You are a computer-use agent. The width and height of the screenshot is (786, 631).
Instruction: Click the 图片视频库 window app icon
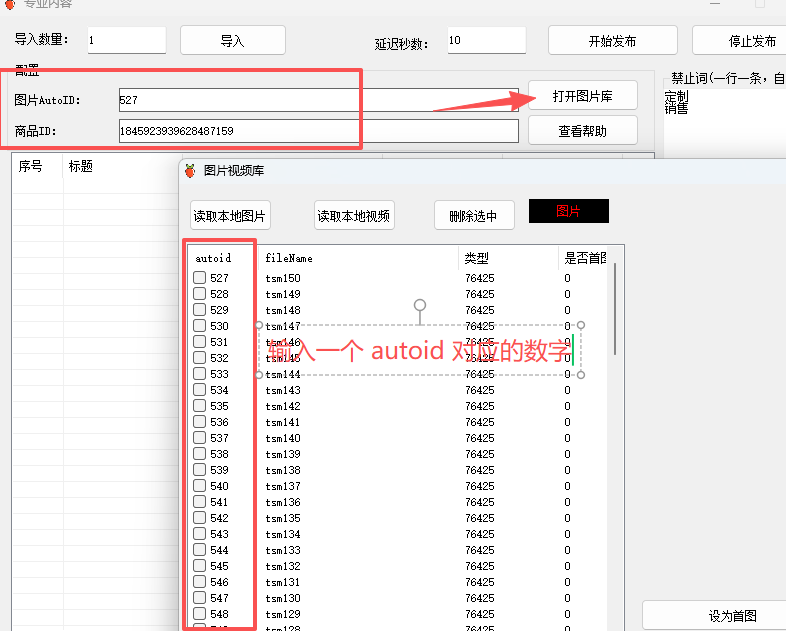[190, 171]
